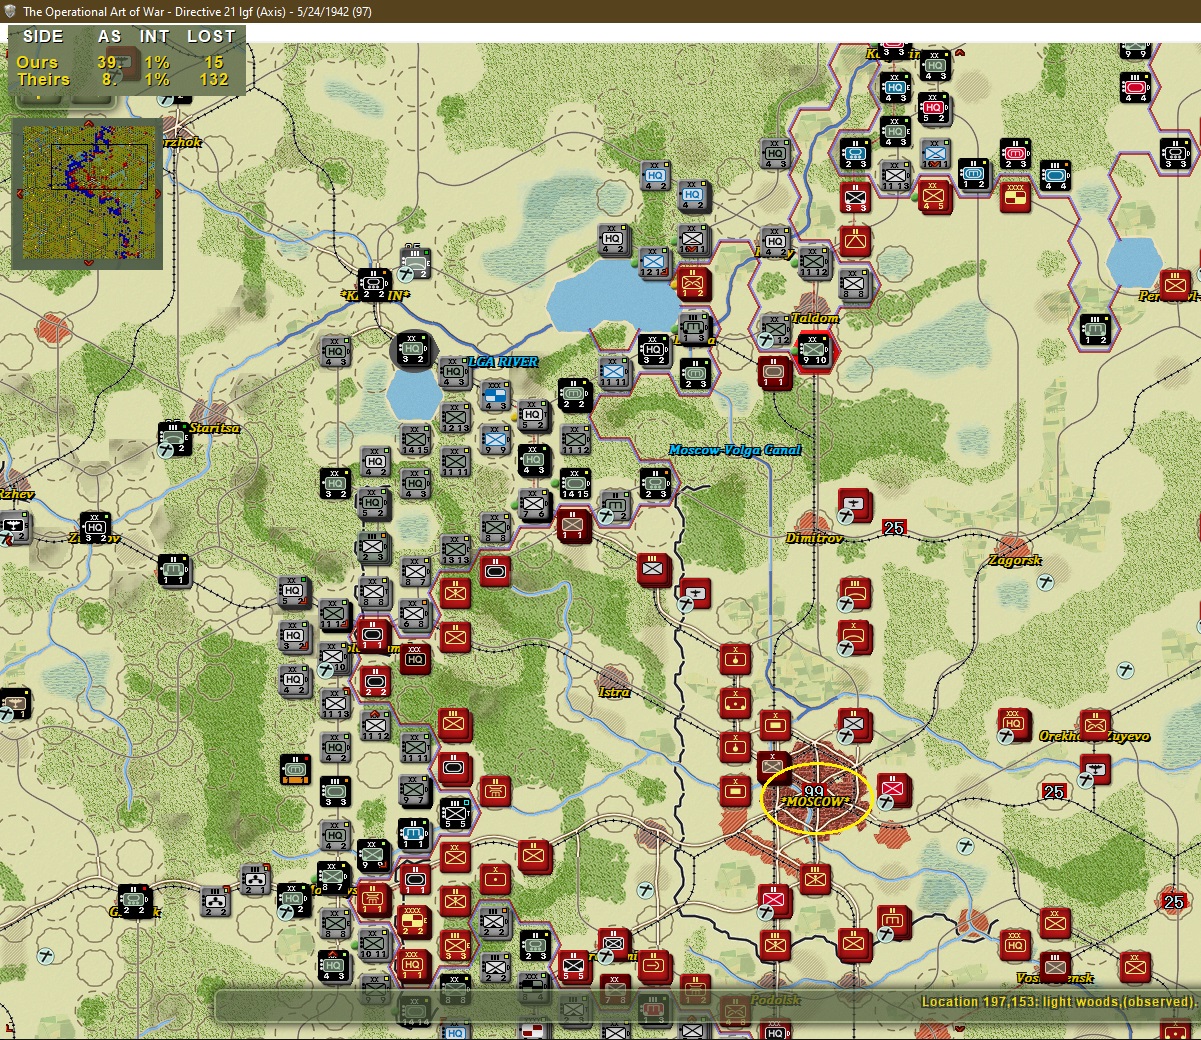Viewport: 1201px width, 1040px height.
Task: Select the black HQ unit at Zubtsov
Action: point(95,527)
